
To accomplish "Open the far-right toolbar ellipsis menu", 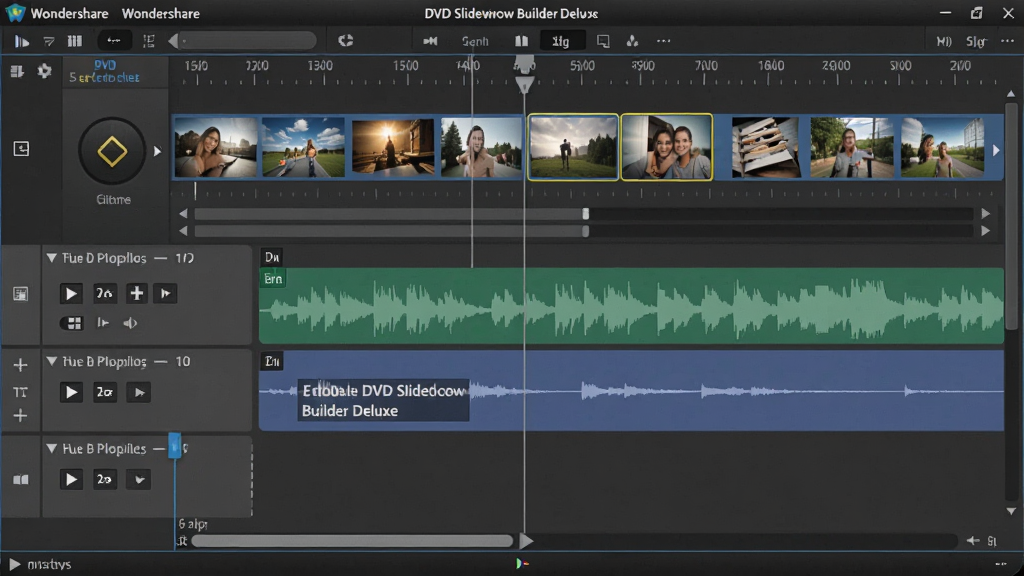I will click(1007, 41).
